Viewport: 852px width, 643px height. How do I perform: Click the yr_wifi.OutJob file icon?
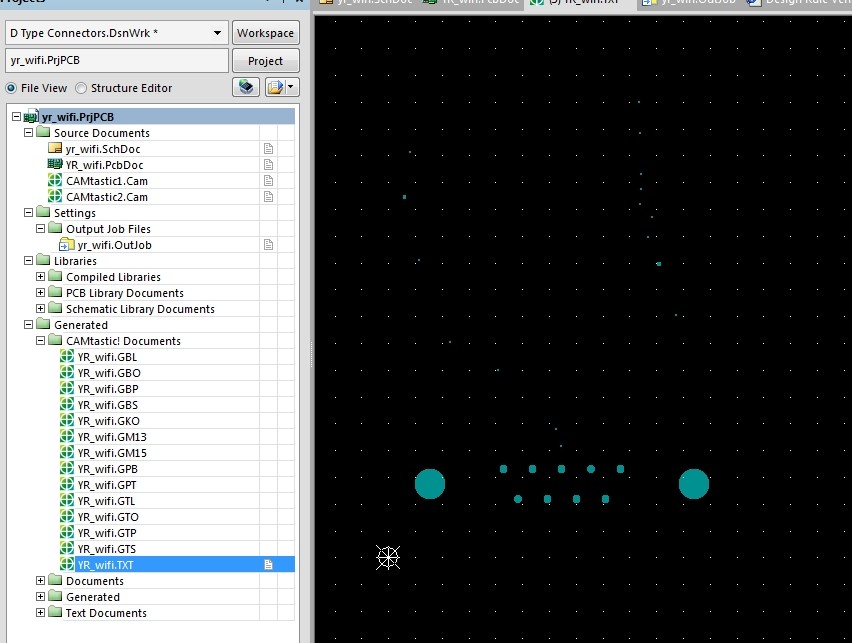tap(67, 245)
